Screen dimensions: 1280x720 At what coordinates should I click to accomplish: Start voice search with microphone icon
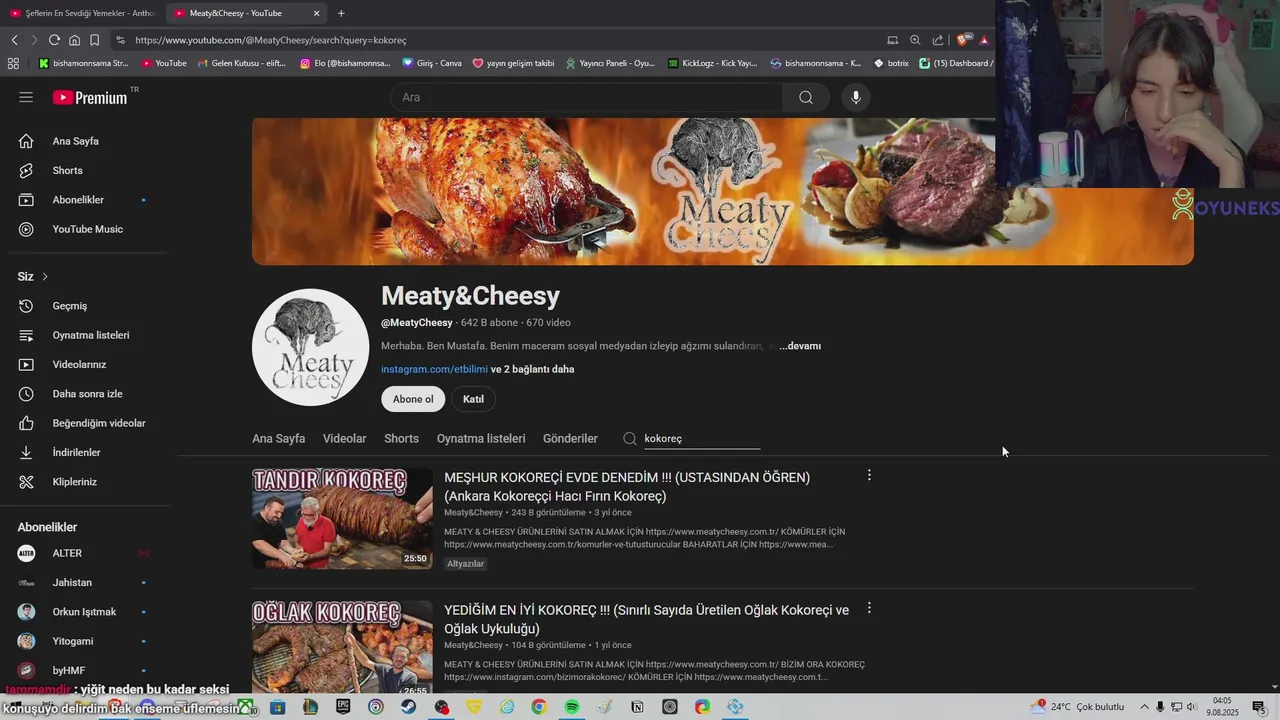tap(855, 97)
